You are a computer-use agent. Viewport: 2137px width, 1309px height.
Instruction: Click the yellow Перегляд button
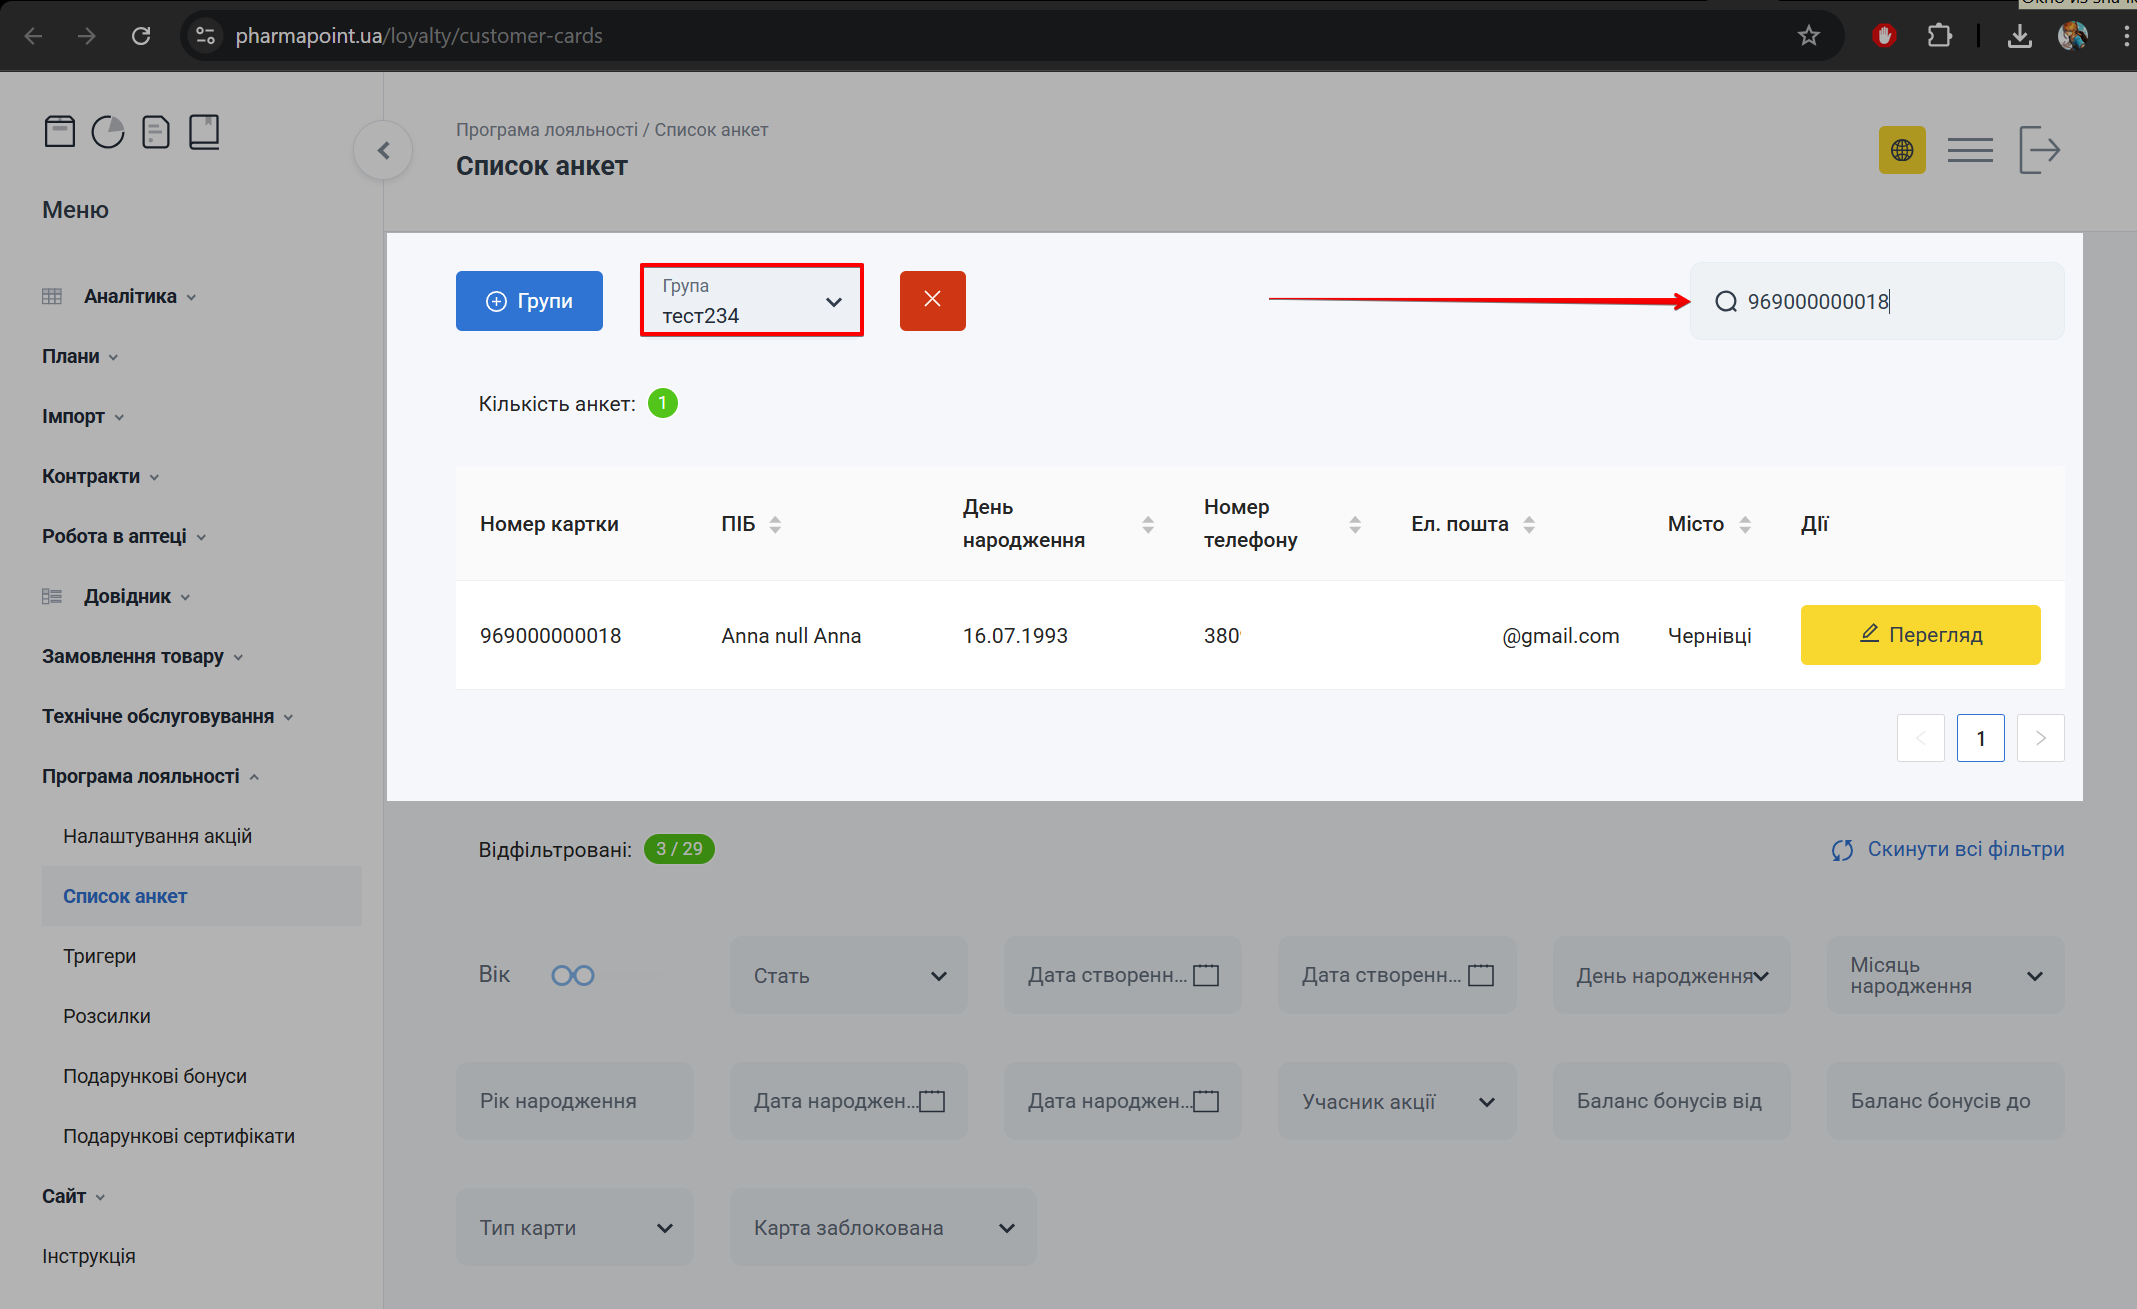[1920, 635]
